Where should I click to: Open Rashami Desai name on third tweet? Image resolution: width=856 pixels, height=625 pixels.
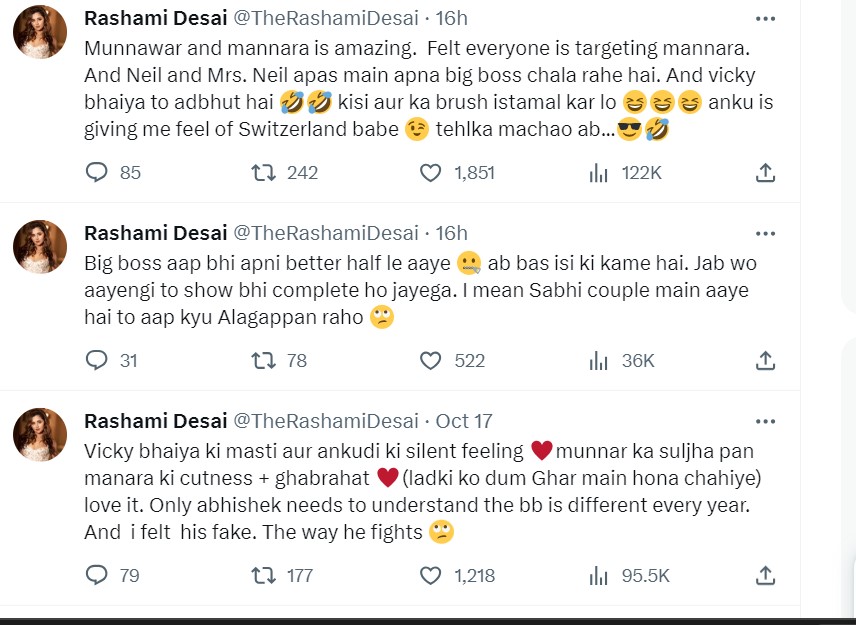[x=154, y=421]
